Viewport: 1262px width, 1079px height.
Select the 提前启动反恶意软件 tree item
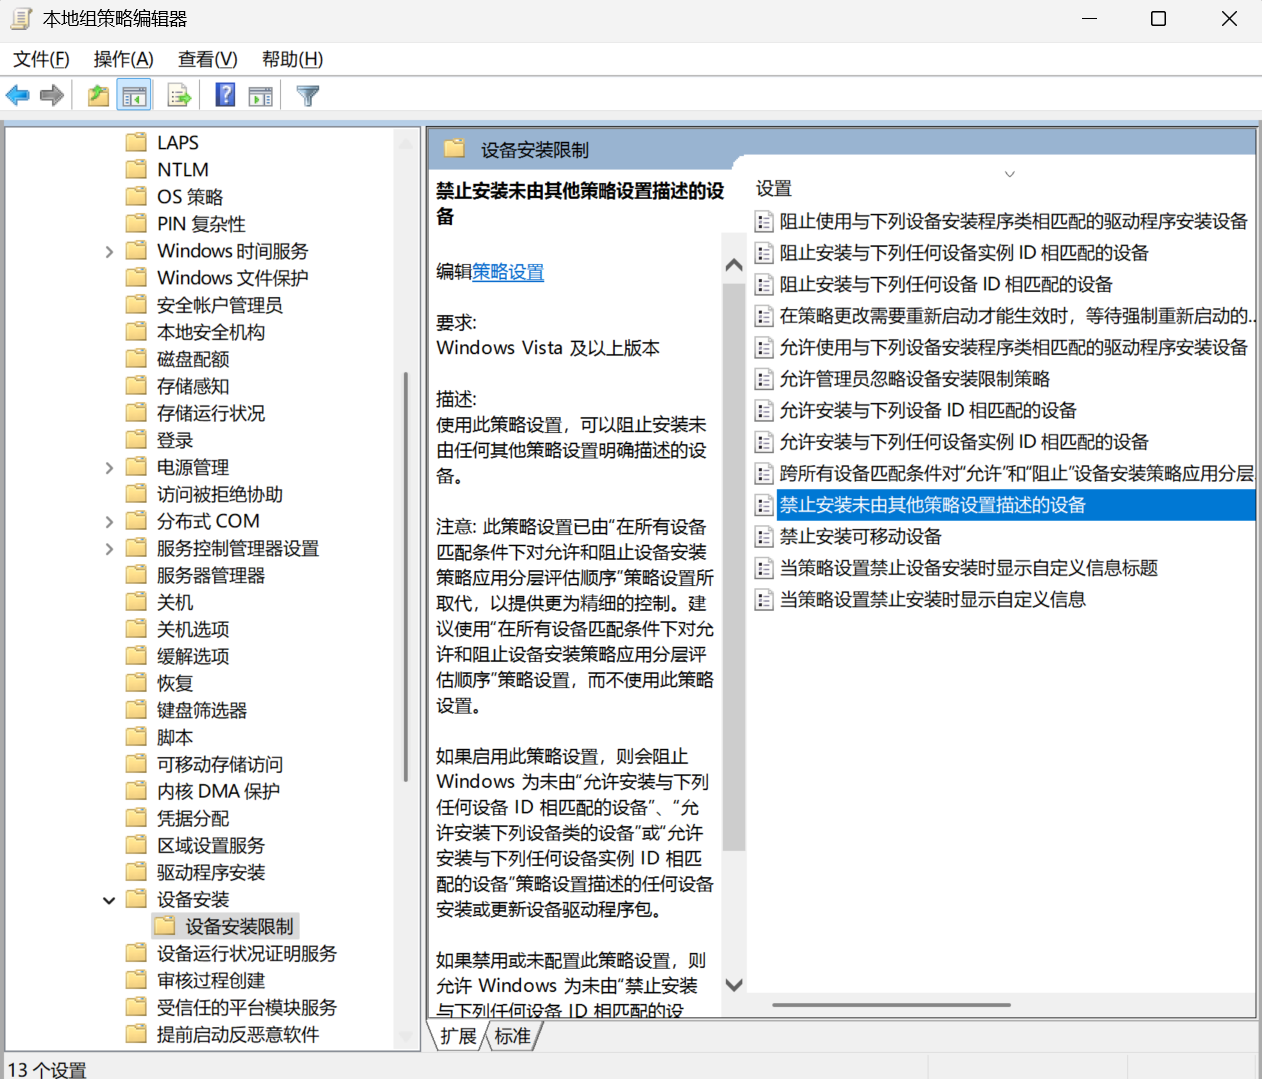pos(238,1034)
